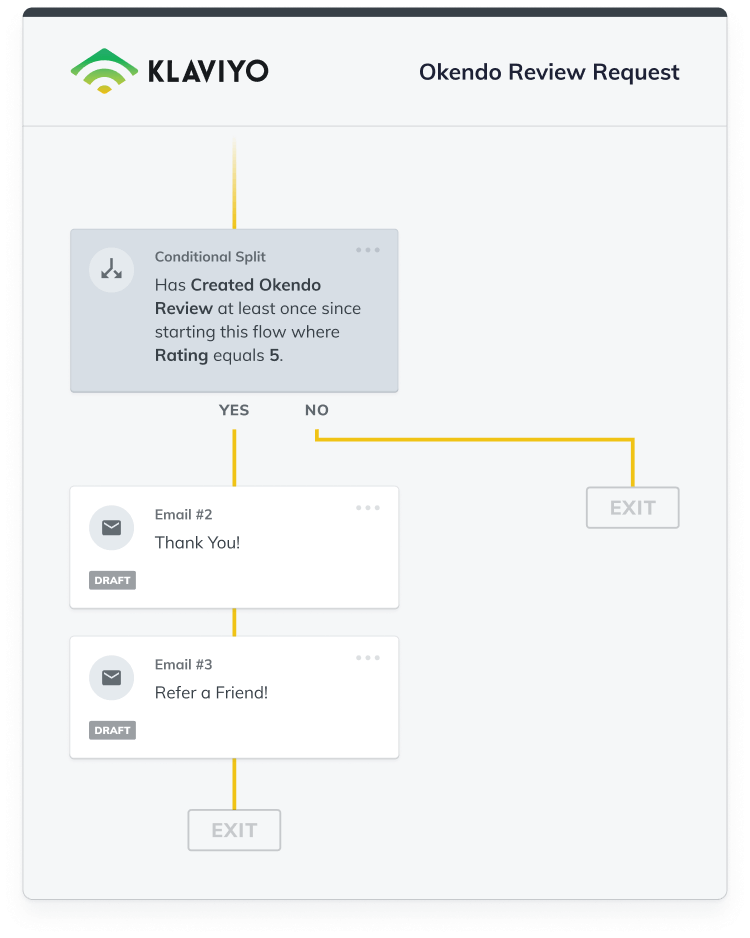Select the EXIT node below Email #3
Viewport: 750px width, 938px height.
click(x=234, y=830)
